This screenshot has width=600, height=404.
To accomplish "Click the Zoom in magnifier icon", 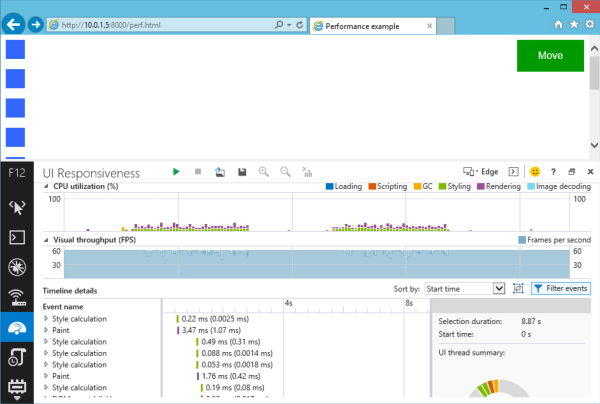I will [x=264, y=172].
